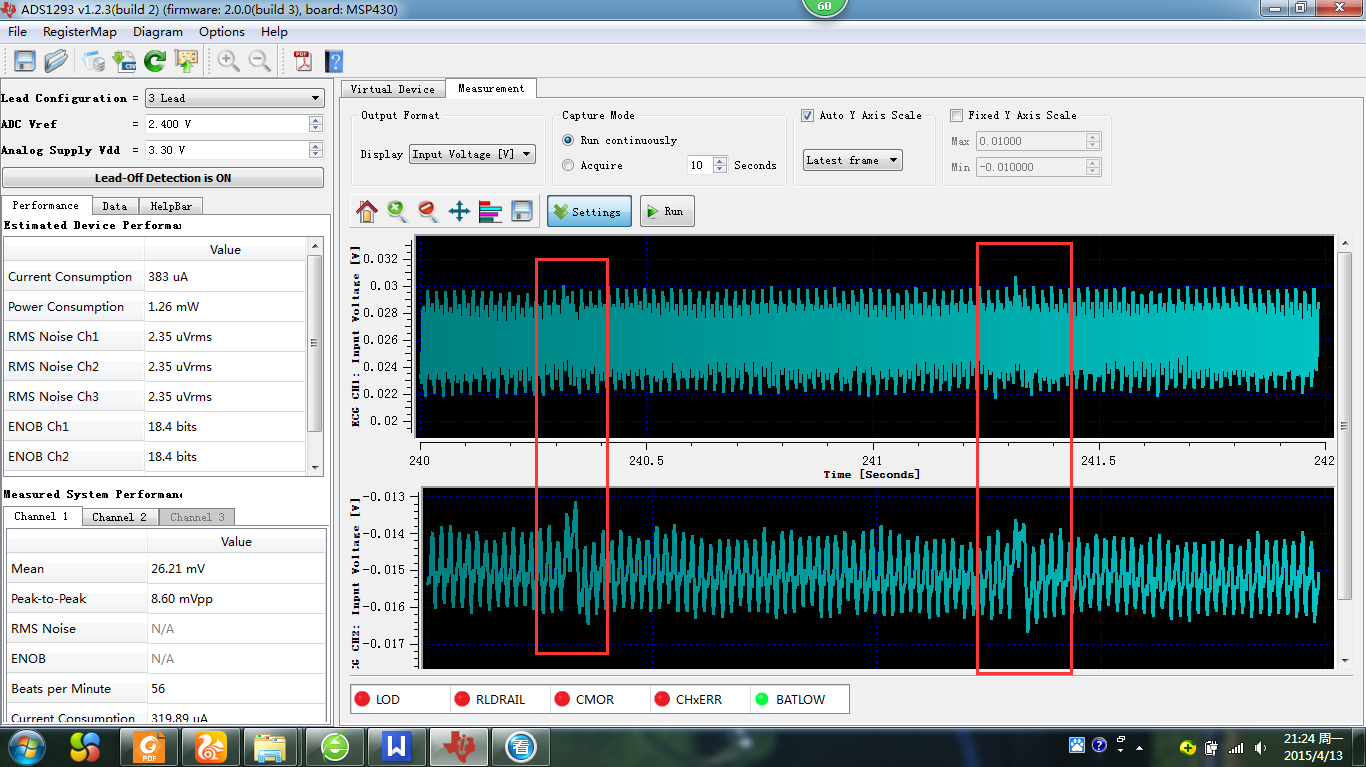Screen dimensions: 1366x767
Task: Toggle the Lead-Off Detection is ON button
Action: coord(163,178)
